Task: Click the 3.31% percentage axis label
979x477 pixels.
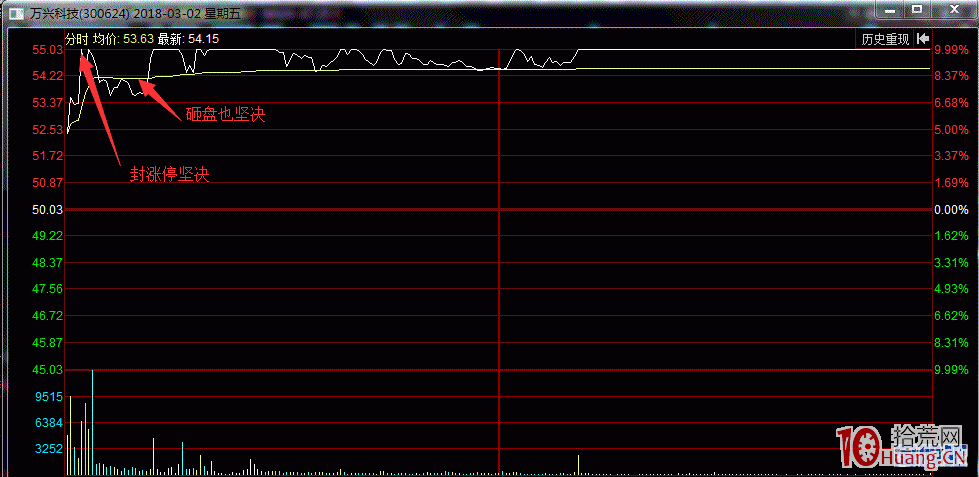Action: [x=951, y=263]
